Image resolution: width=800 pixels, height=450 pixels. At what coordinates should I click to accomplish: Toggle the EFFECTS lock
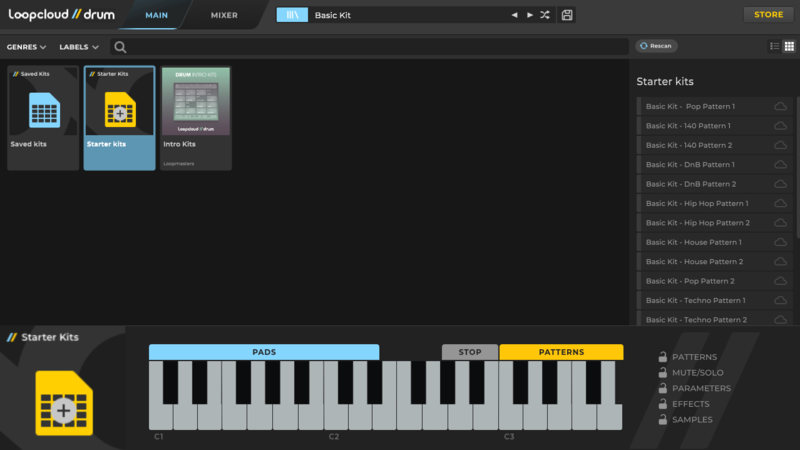(x=662, y=404)
